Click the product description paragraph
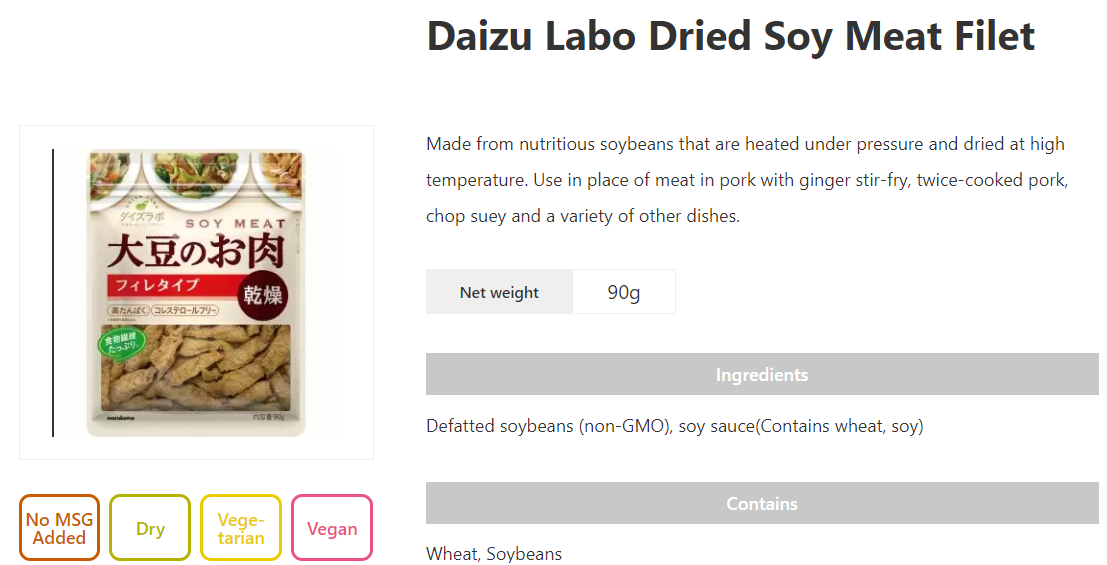The image size is (1107, 565). pyautogui.click(x=746, y=180)
